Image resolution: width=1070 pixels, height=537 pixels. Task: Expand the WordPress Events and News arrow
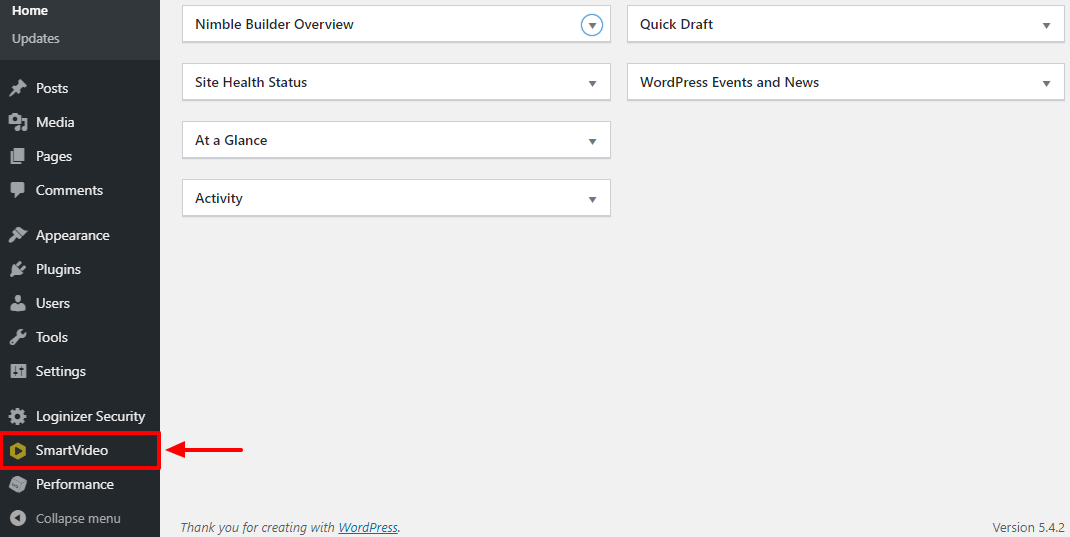click(1046, 83)
